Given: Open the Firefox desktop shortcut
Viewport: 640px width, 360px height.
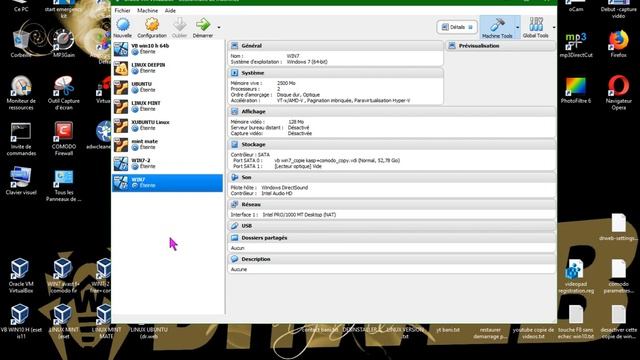Looking at the screenshot, I should point(619,44).
